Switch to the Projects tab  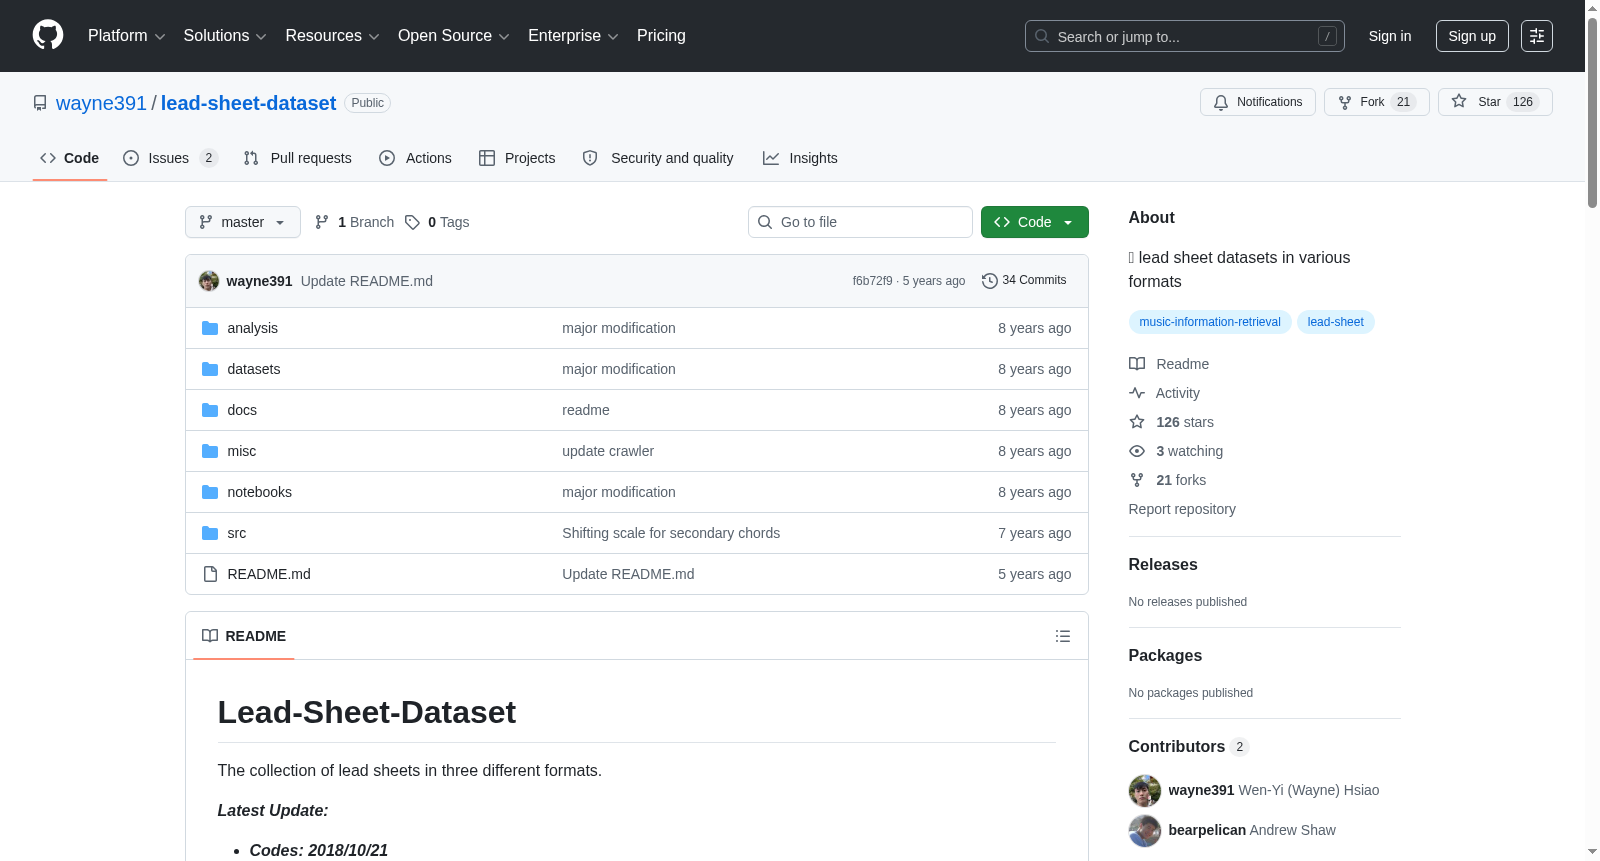click(517, 158)
